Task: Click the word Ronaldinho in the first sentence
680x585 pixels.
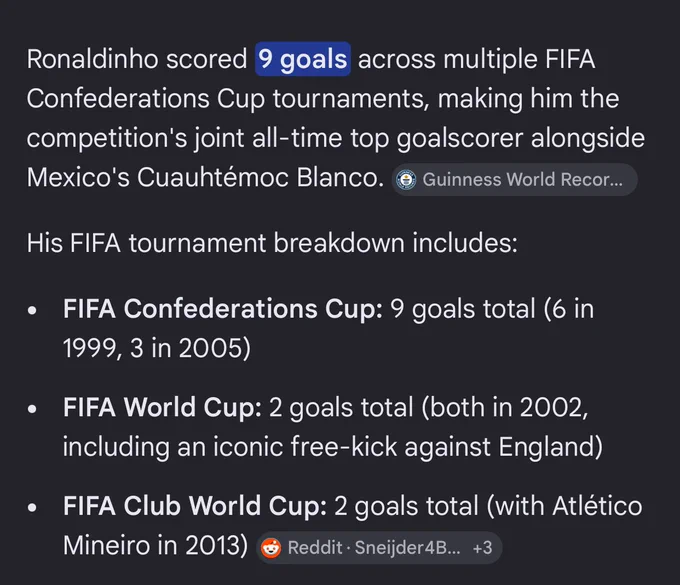Action: (92, 59)
